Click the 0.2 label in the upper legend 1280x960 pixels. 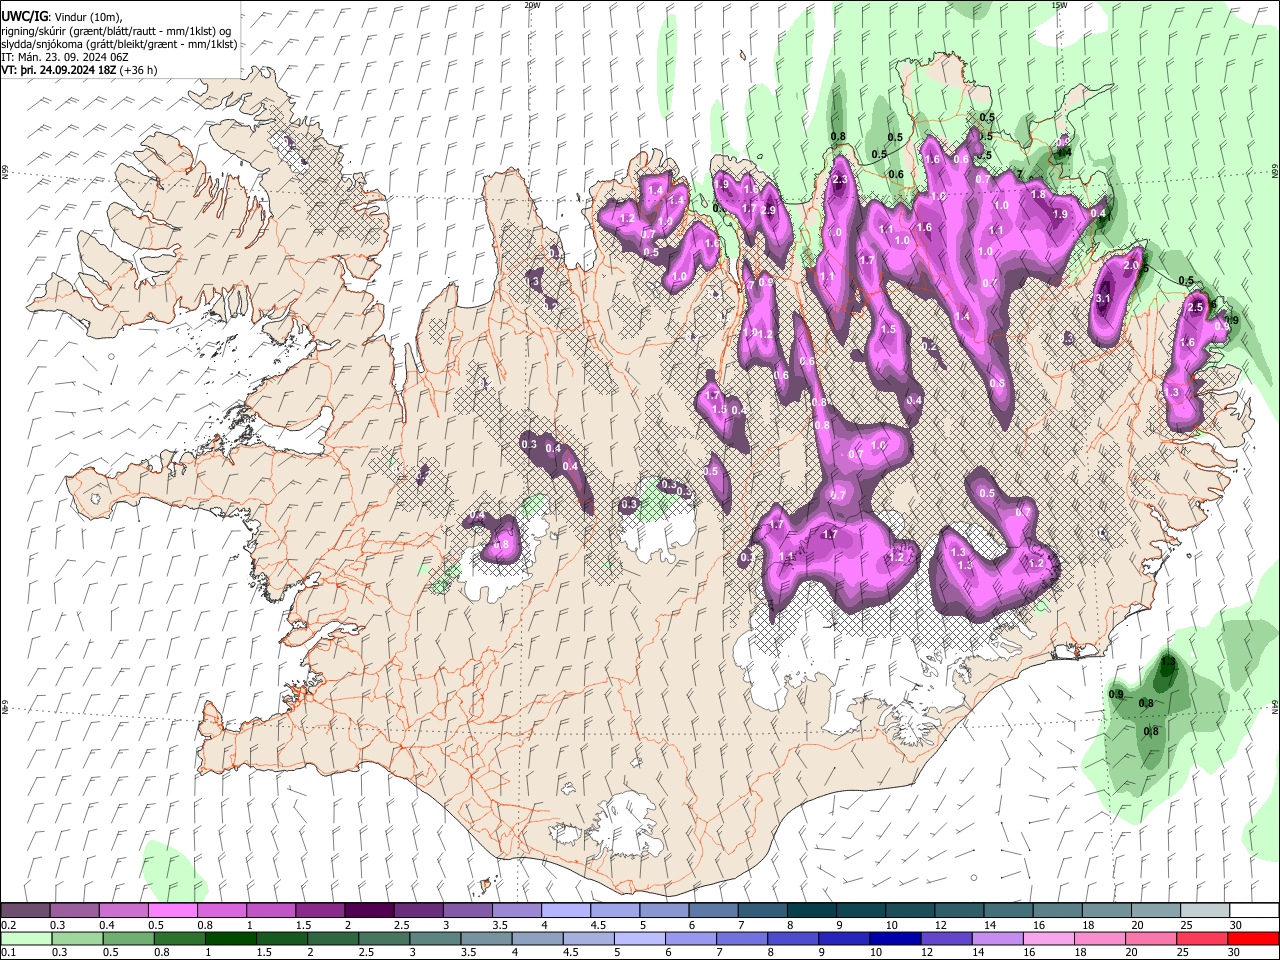8,925
